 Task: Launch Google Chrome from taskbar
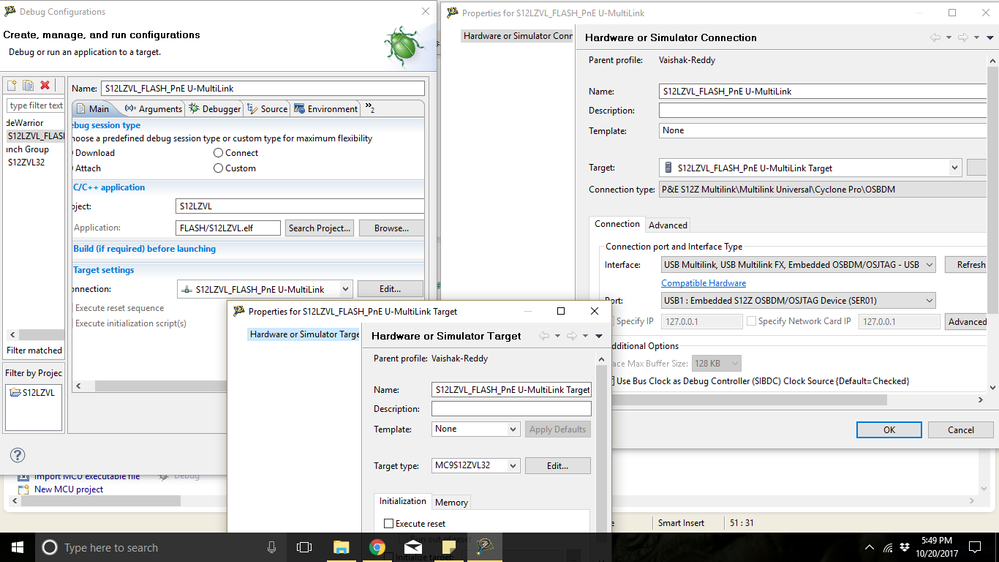point(377,547)
